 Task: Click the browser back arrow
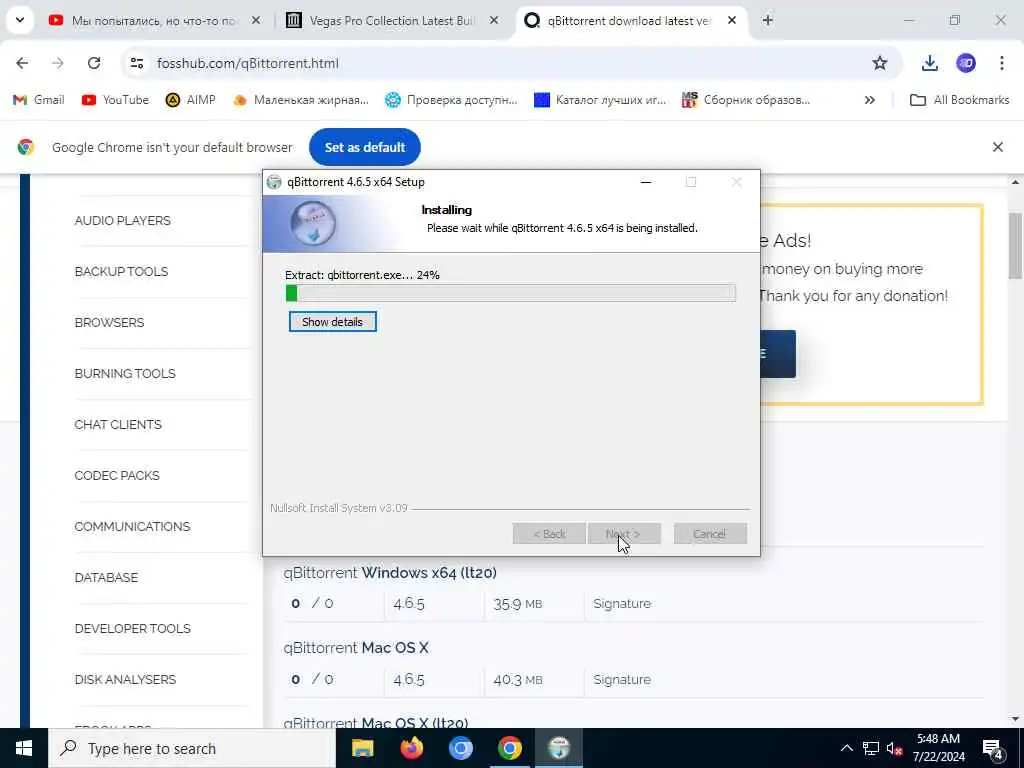tap(22, 63)
